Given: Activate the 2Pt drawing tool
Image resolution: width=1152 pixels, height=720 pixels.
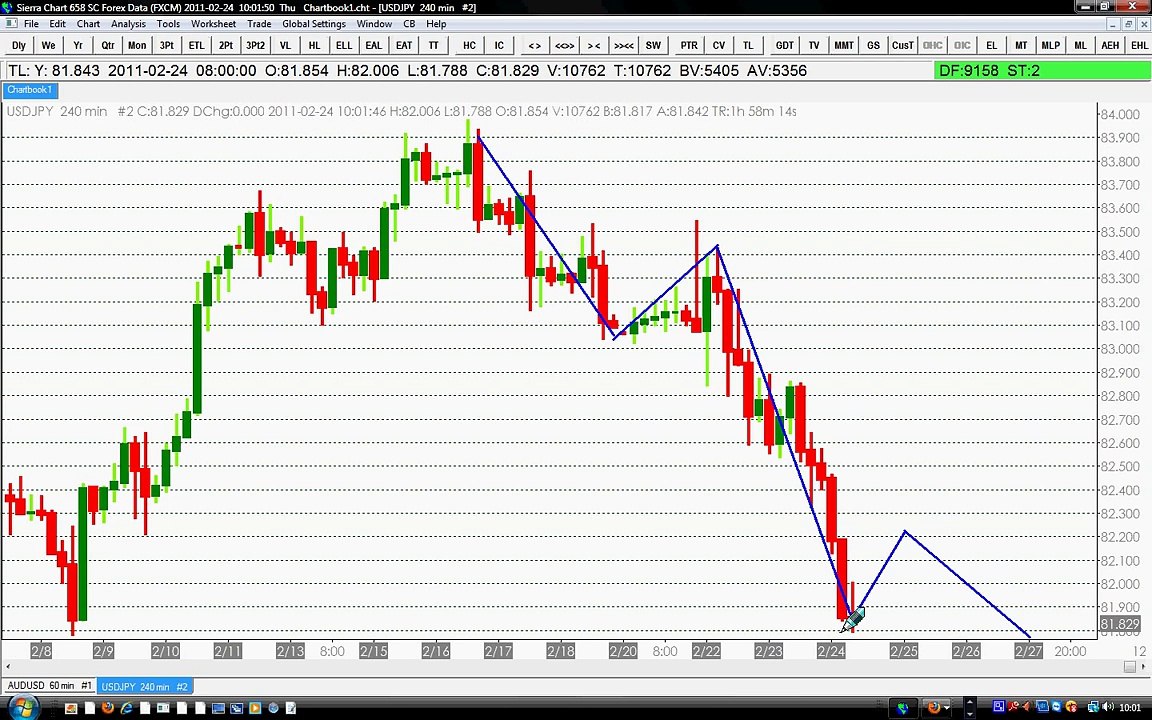Looking at the screenshot, I should tap(226, 46).
